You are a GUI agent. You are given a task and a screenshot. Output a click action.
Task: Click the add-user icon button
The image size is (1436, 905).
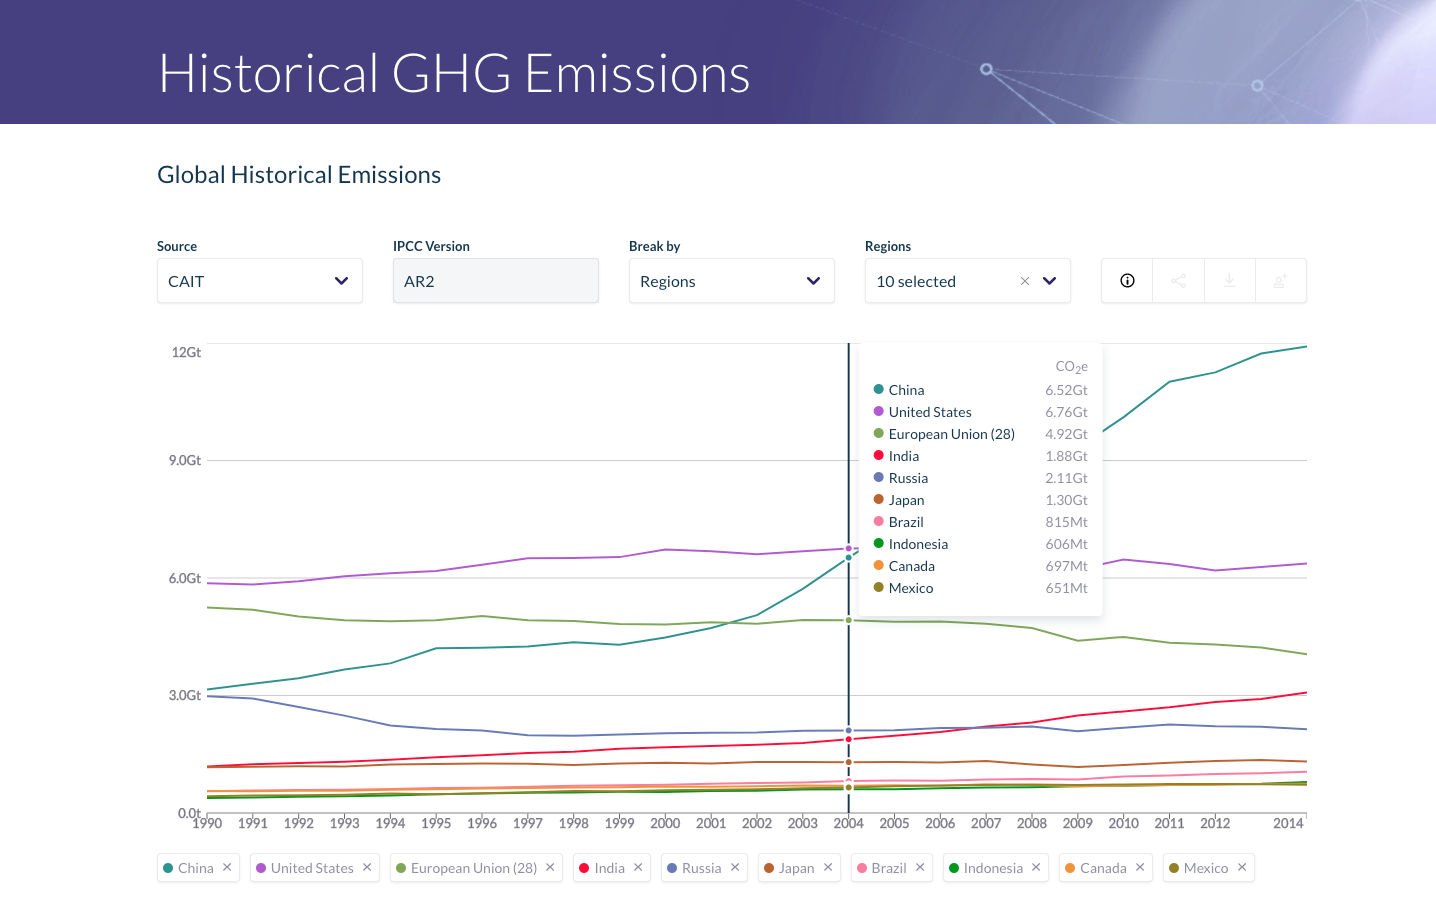[x=1280, y=281]
